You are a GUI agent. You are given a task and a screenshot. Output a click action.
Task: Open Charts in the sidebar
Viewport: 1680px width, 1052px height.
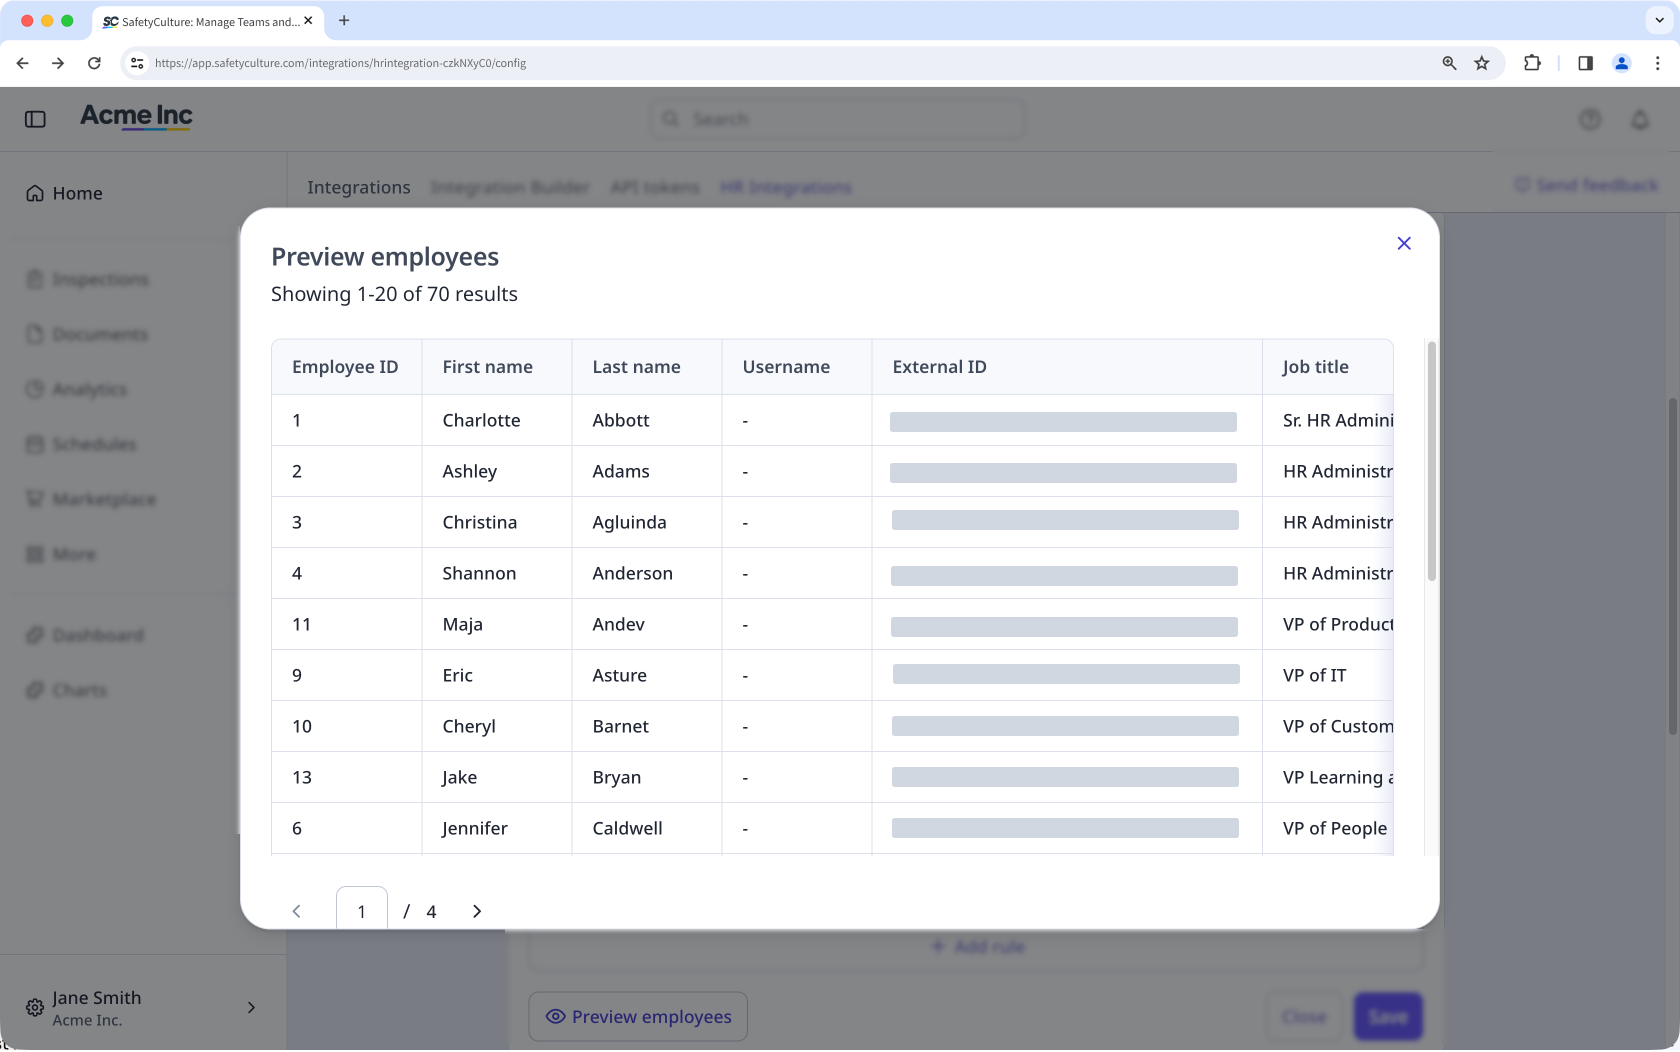66,690
